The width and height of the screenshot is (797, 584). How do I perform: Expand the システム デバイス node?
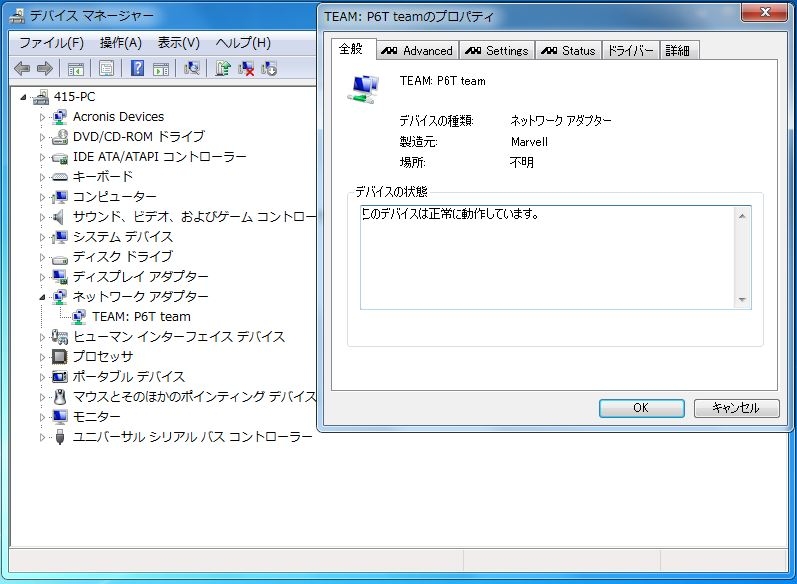point(42,237)
